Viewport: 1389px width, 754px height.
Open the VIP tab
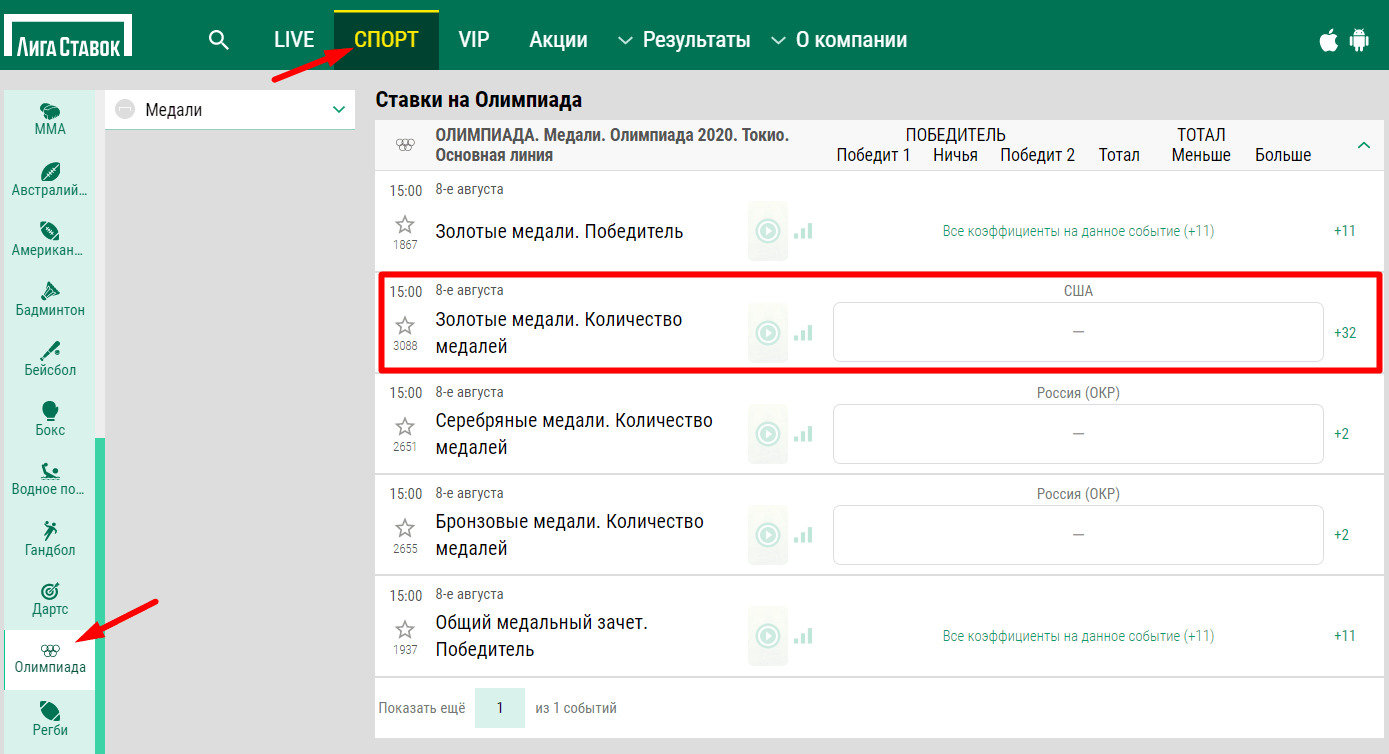[x=474, y=40]
